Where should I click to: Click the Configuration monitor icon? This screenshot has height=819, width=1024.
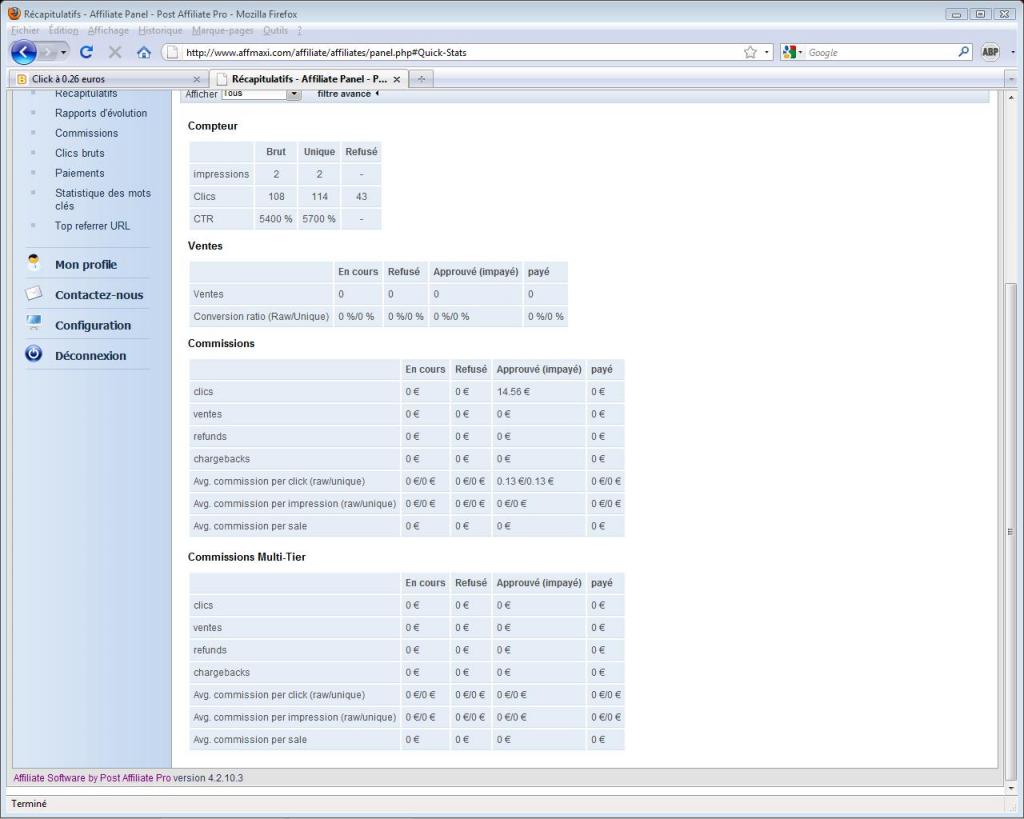tap(33, 323)
